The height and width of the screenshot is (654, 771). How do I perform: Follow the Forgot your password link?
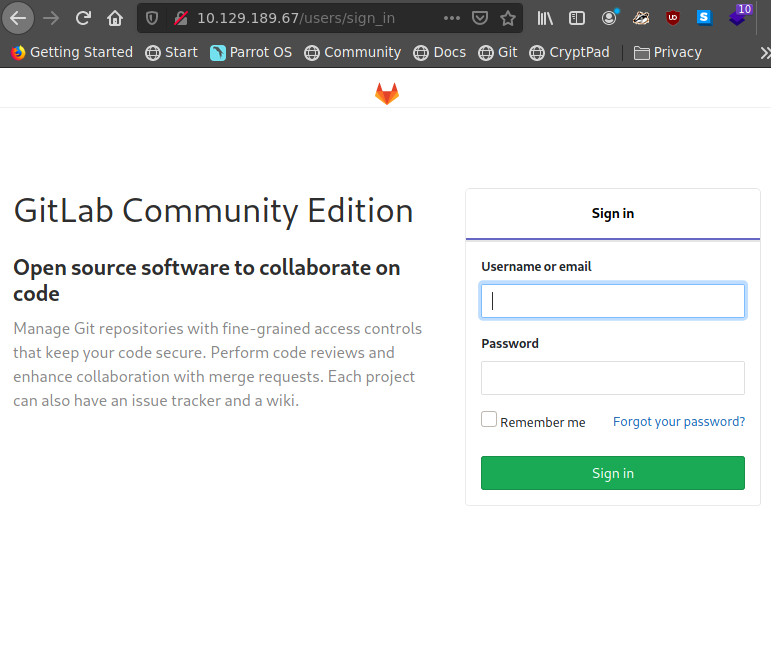(679, 421)
